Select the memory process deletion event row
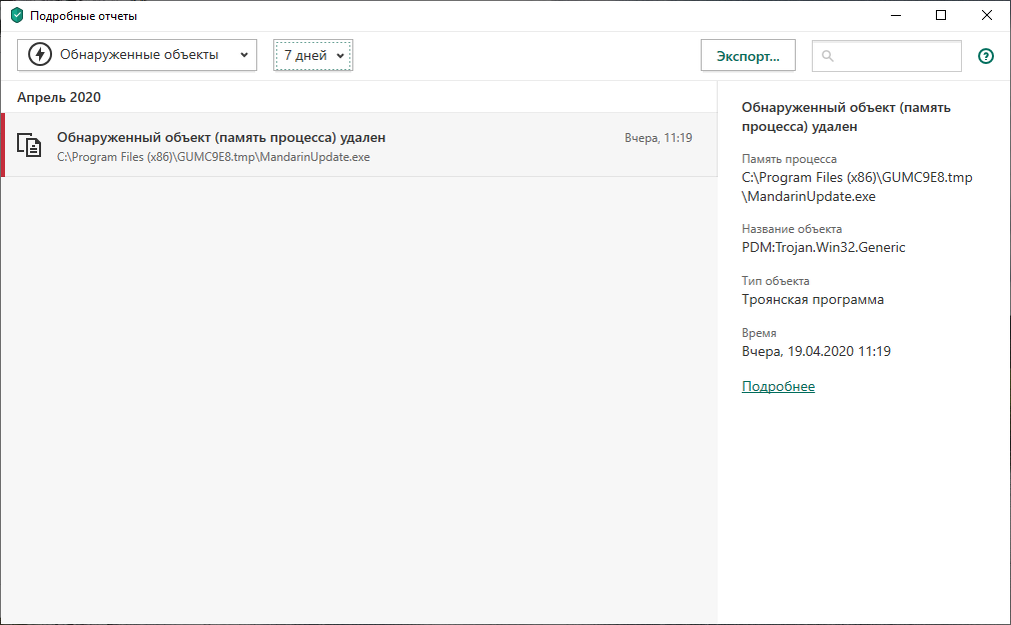 coord(350,145)
